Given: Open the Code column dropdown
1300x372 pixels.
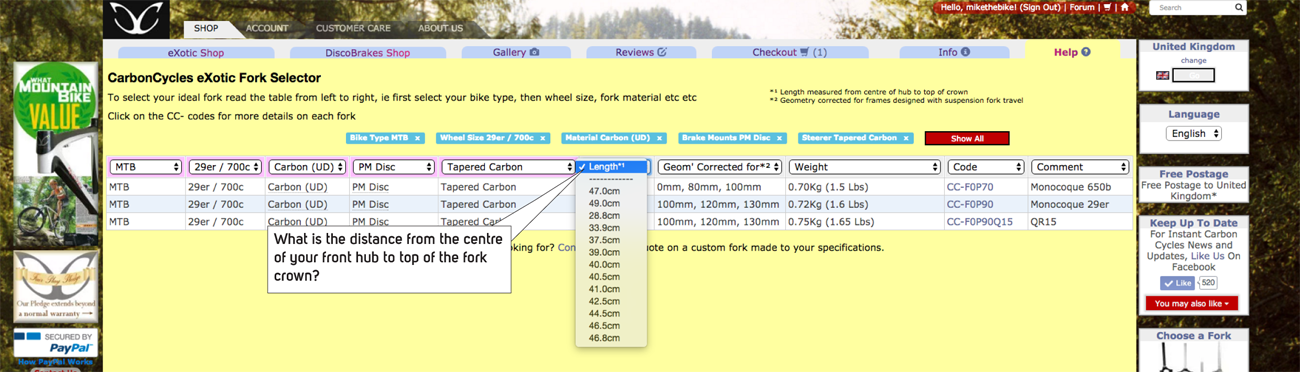Looking at the screenshot, I should point(986,167).
